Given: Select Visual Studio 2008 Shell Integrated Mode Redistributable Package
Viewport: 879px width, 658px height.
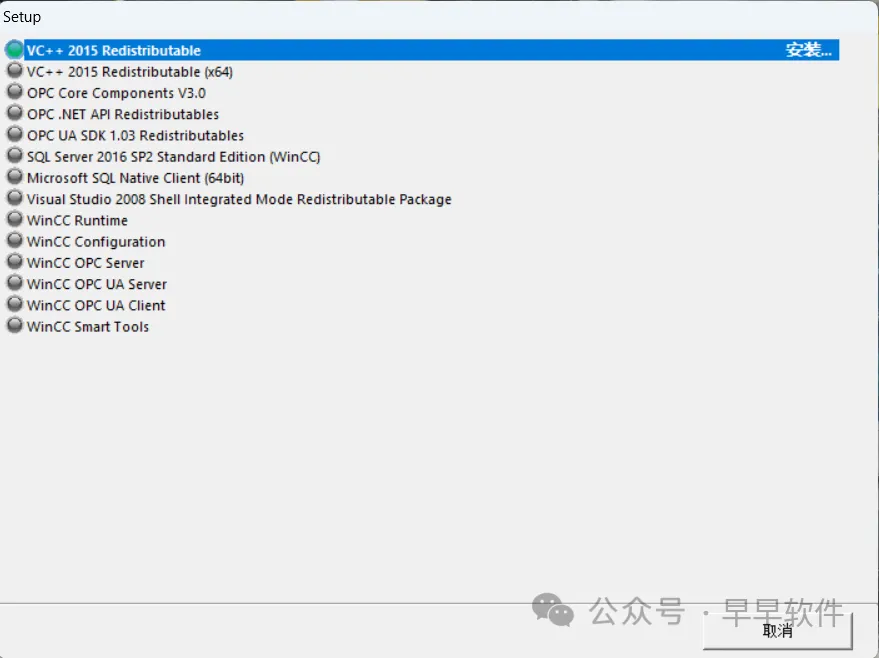Looking at the screenshot, I should point(239,200).
